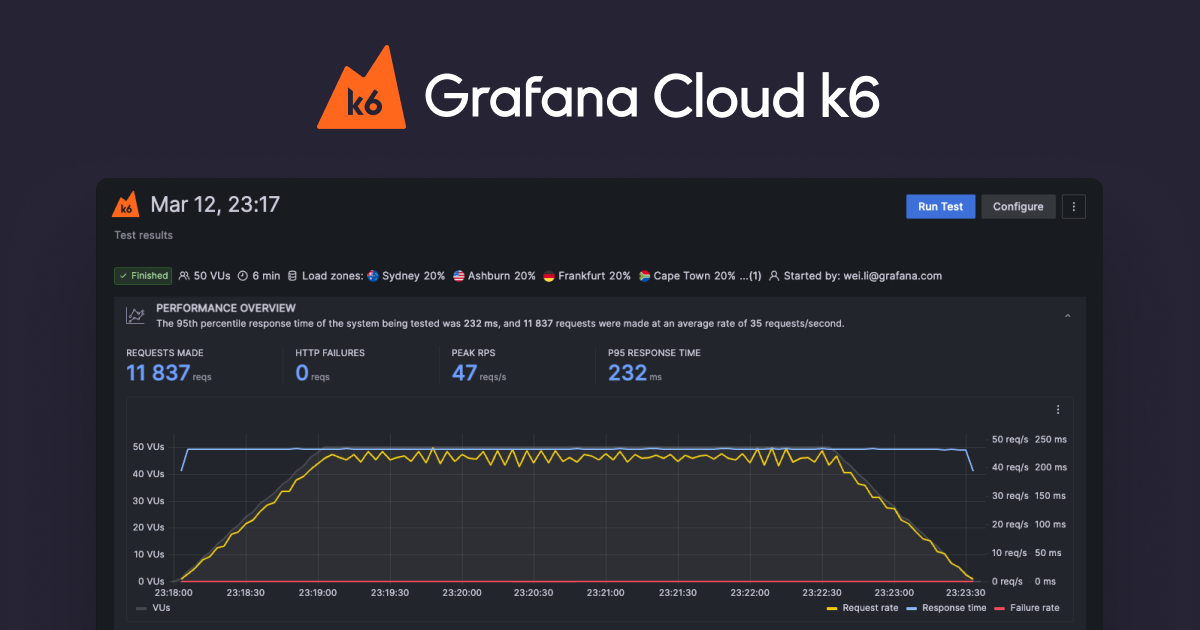
Task: Click the Run Test button
Action: 940,207
